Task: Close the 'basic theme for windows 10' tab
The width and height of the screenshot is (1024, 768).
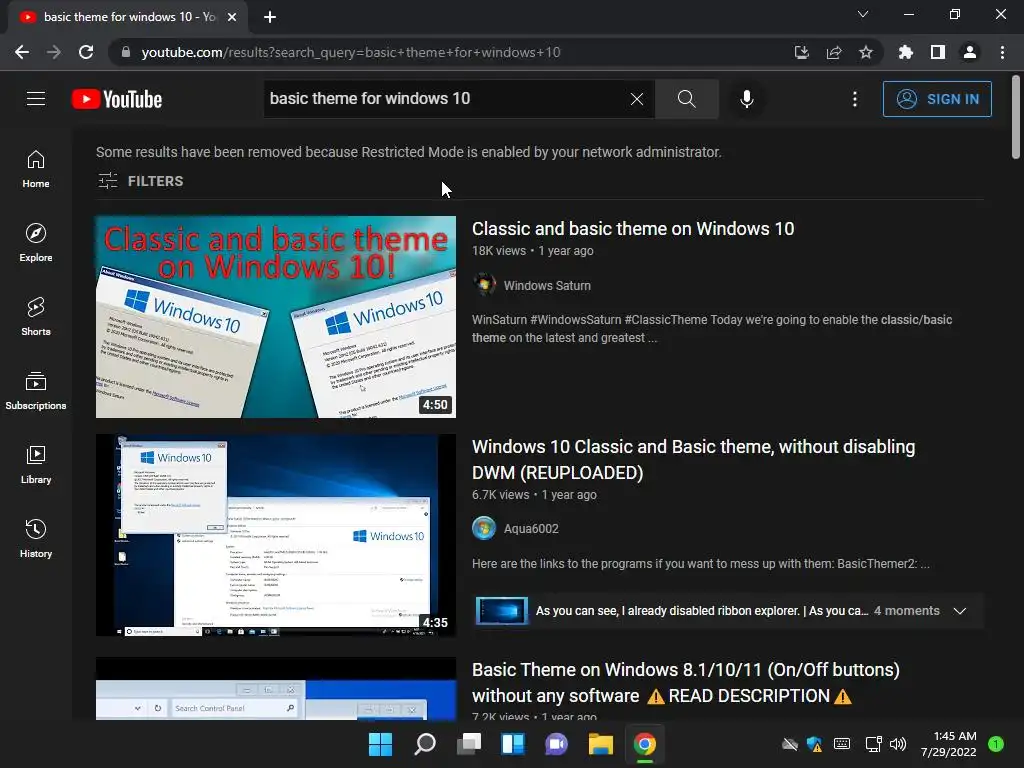Action: coord(232,17)
